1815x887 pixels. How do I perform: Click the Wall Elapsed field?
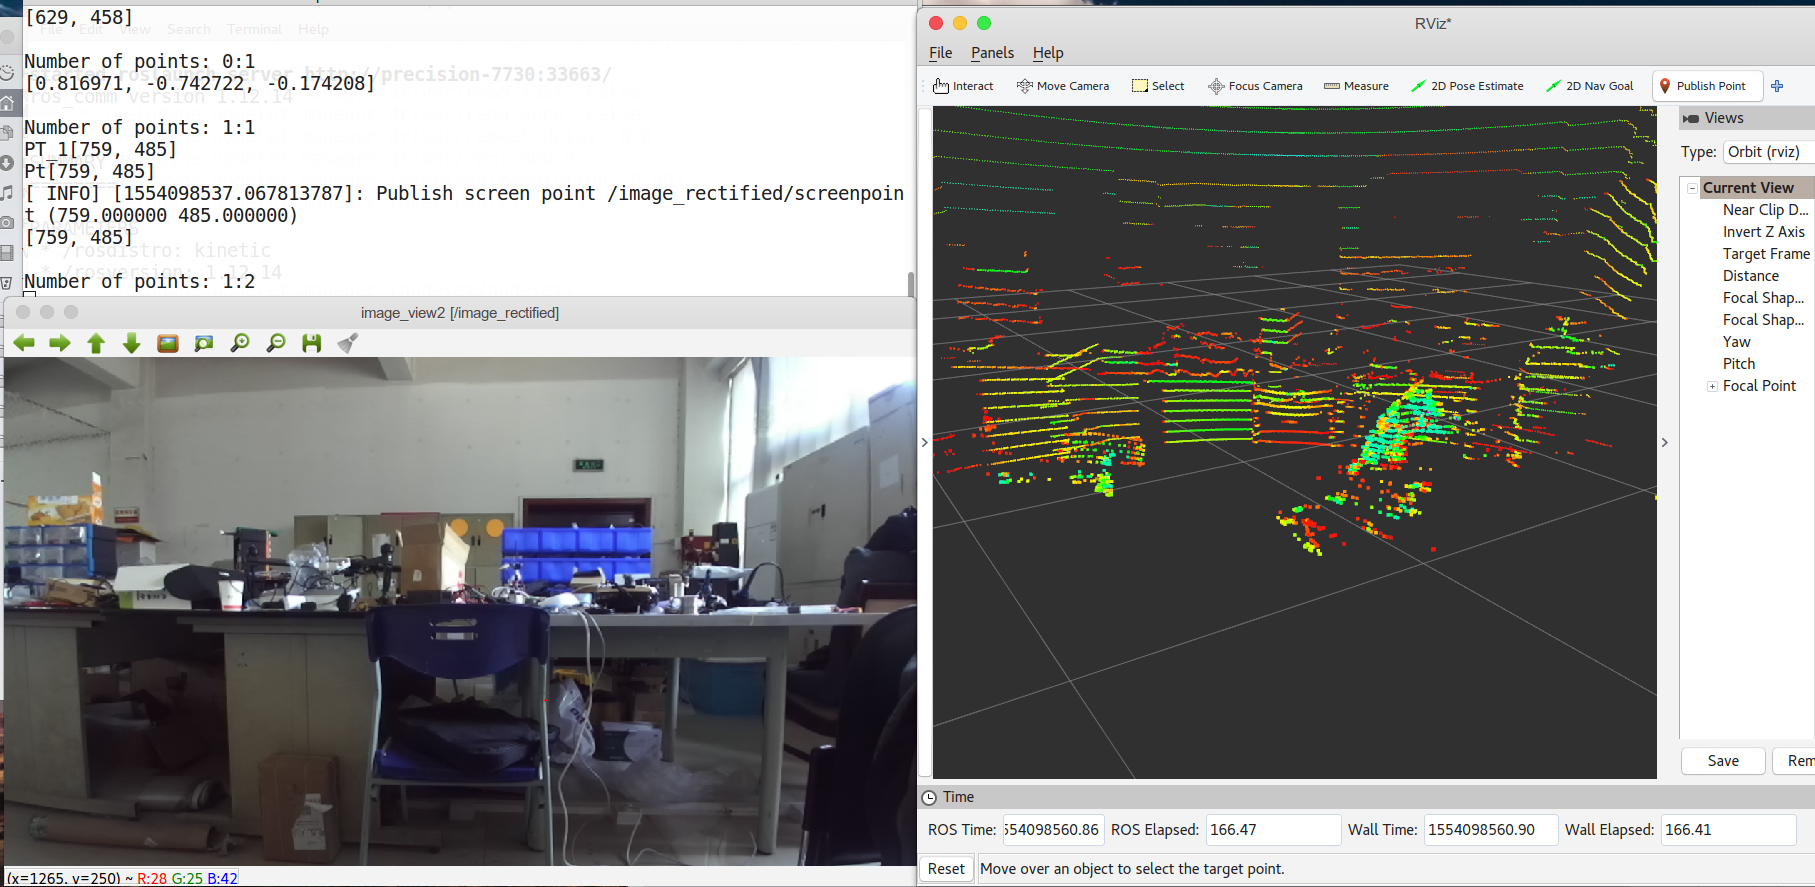point(1728,830)
